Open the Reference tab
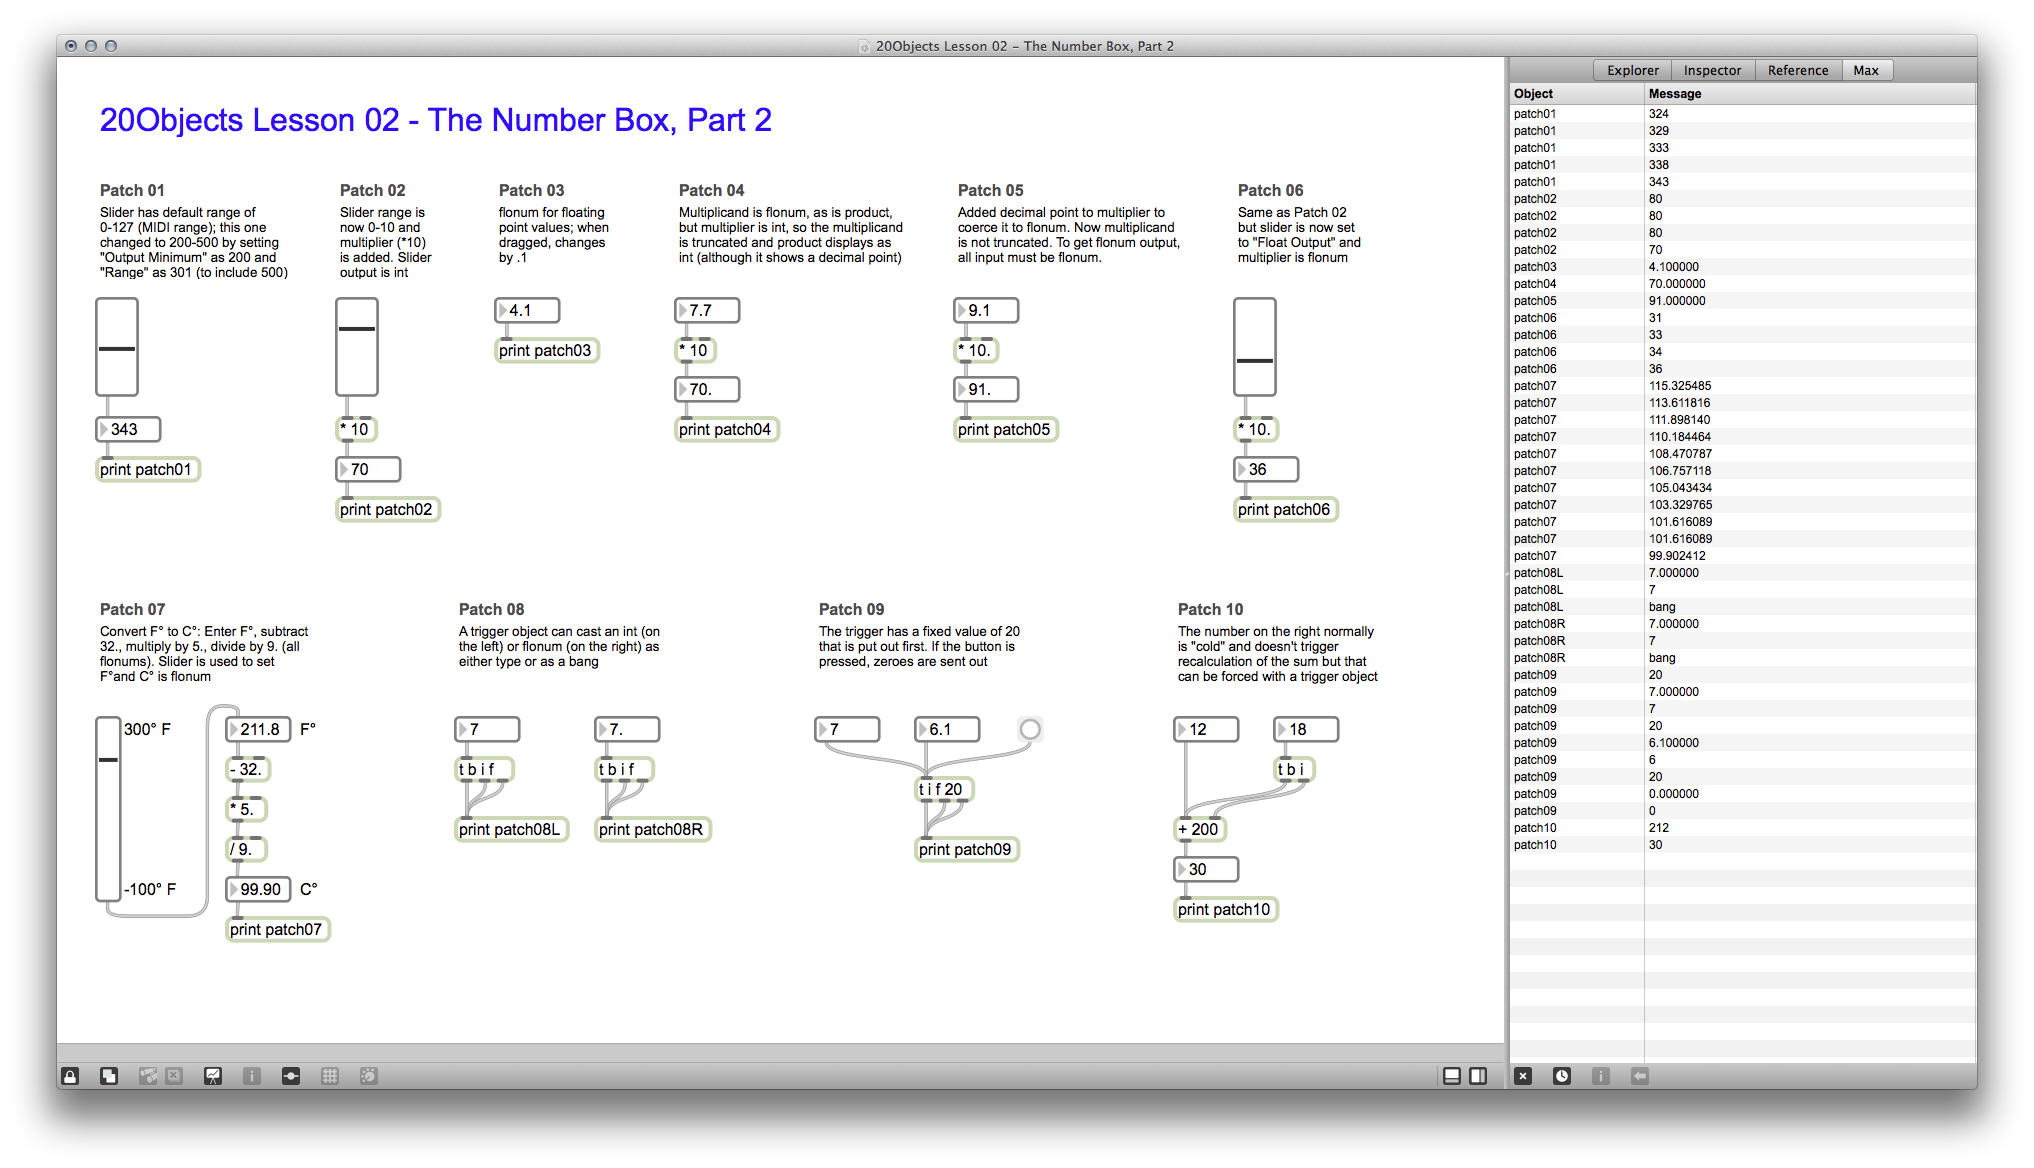The height and width of the screenshot is (1168, 2034). click(1797, 70)
